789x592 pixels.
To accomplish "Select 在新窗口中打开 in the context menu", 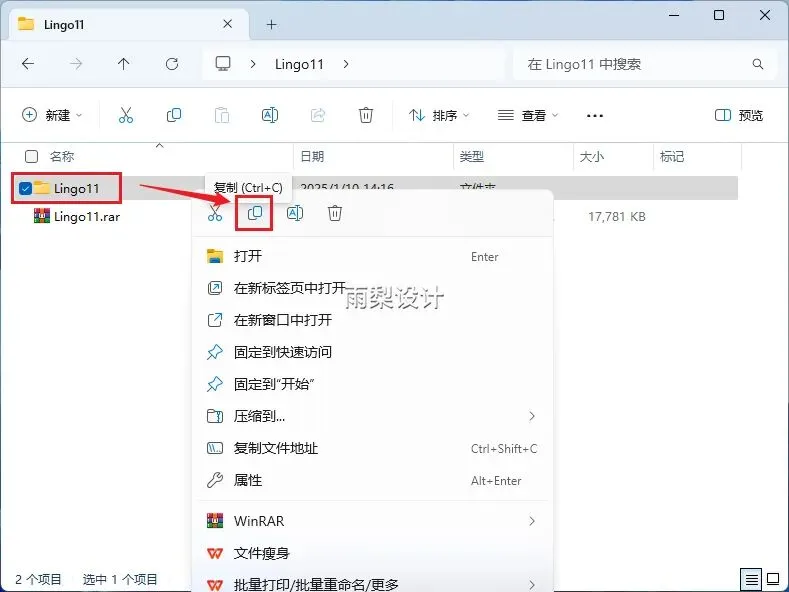I will tap(372, 320).
